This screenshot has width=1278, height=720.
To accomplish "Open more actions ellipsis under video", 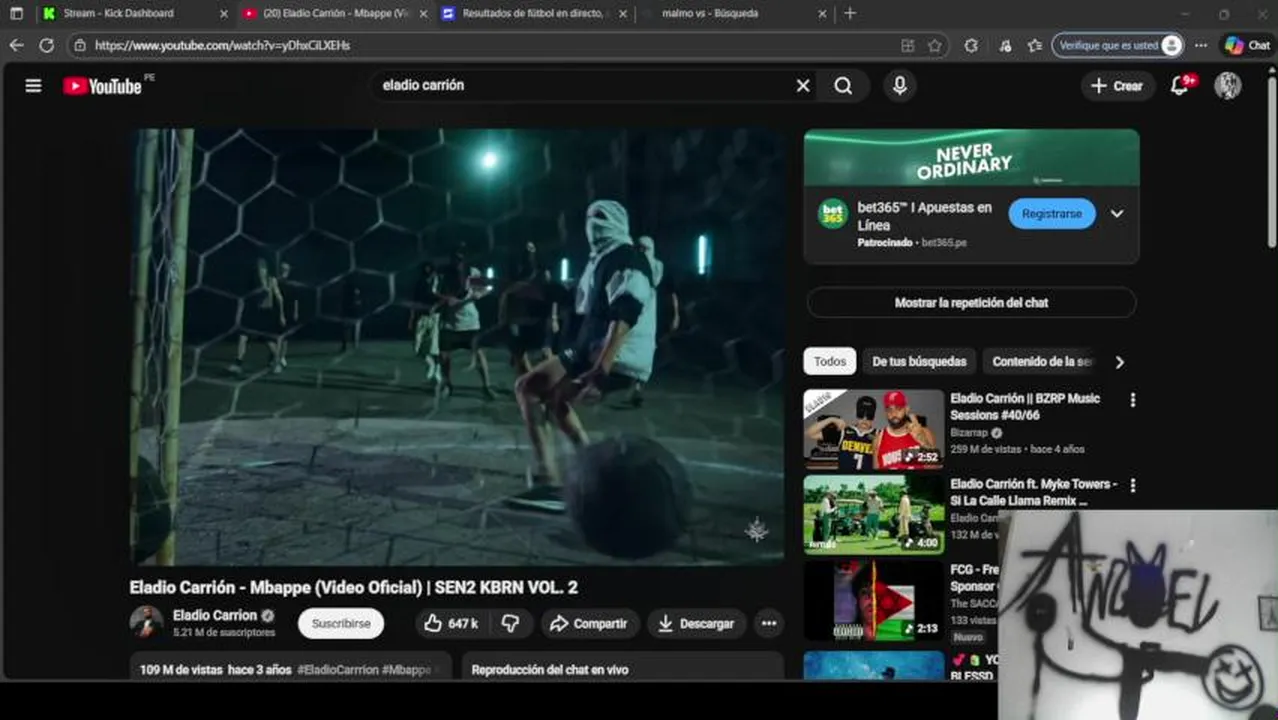I will point(769,623).
